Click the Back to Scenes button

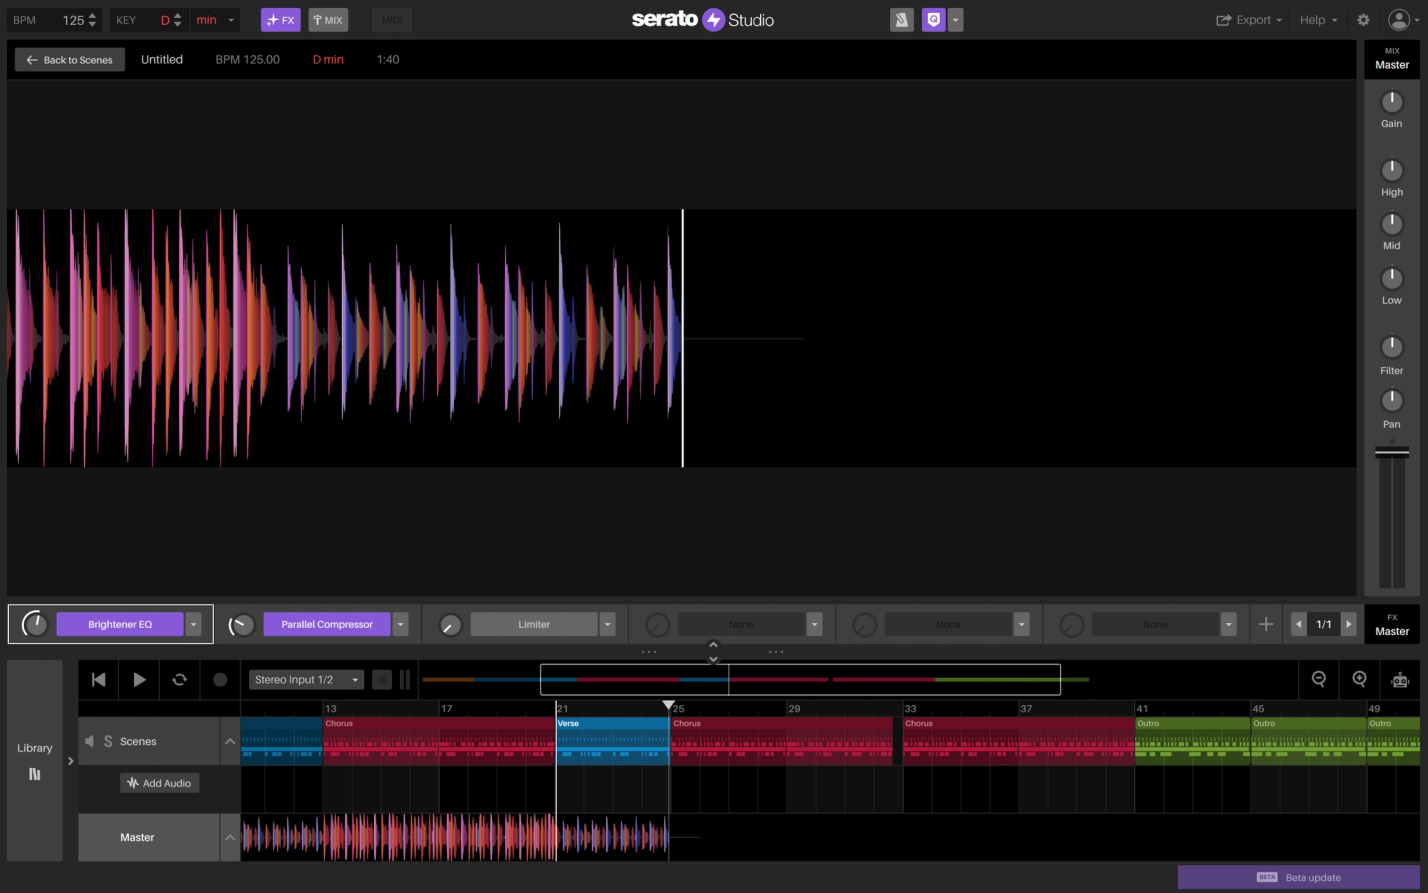(x=69, y=59)
